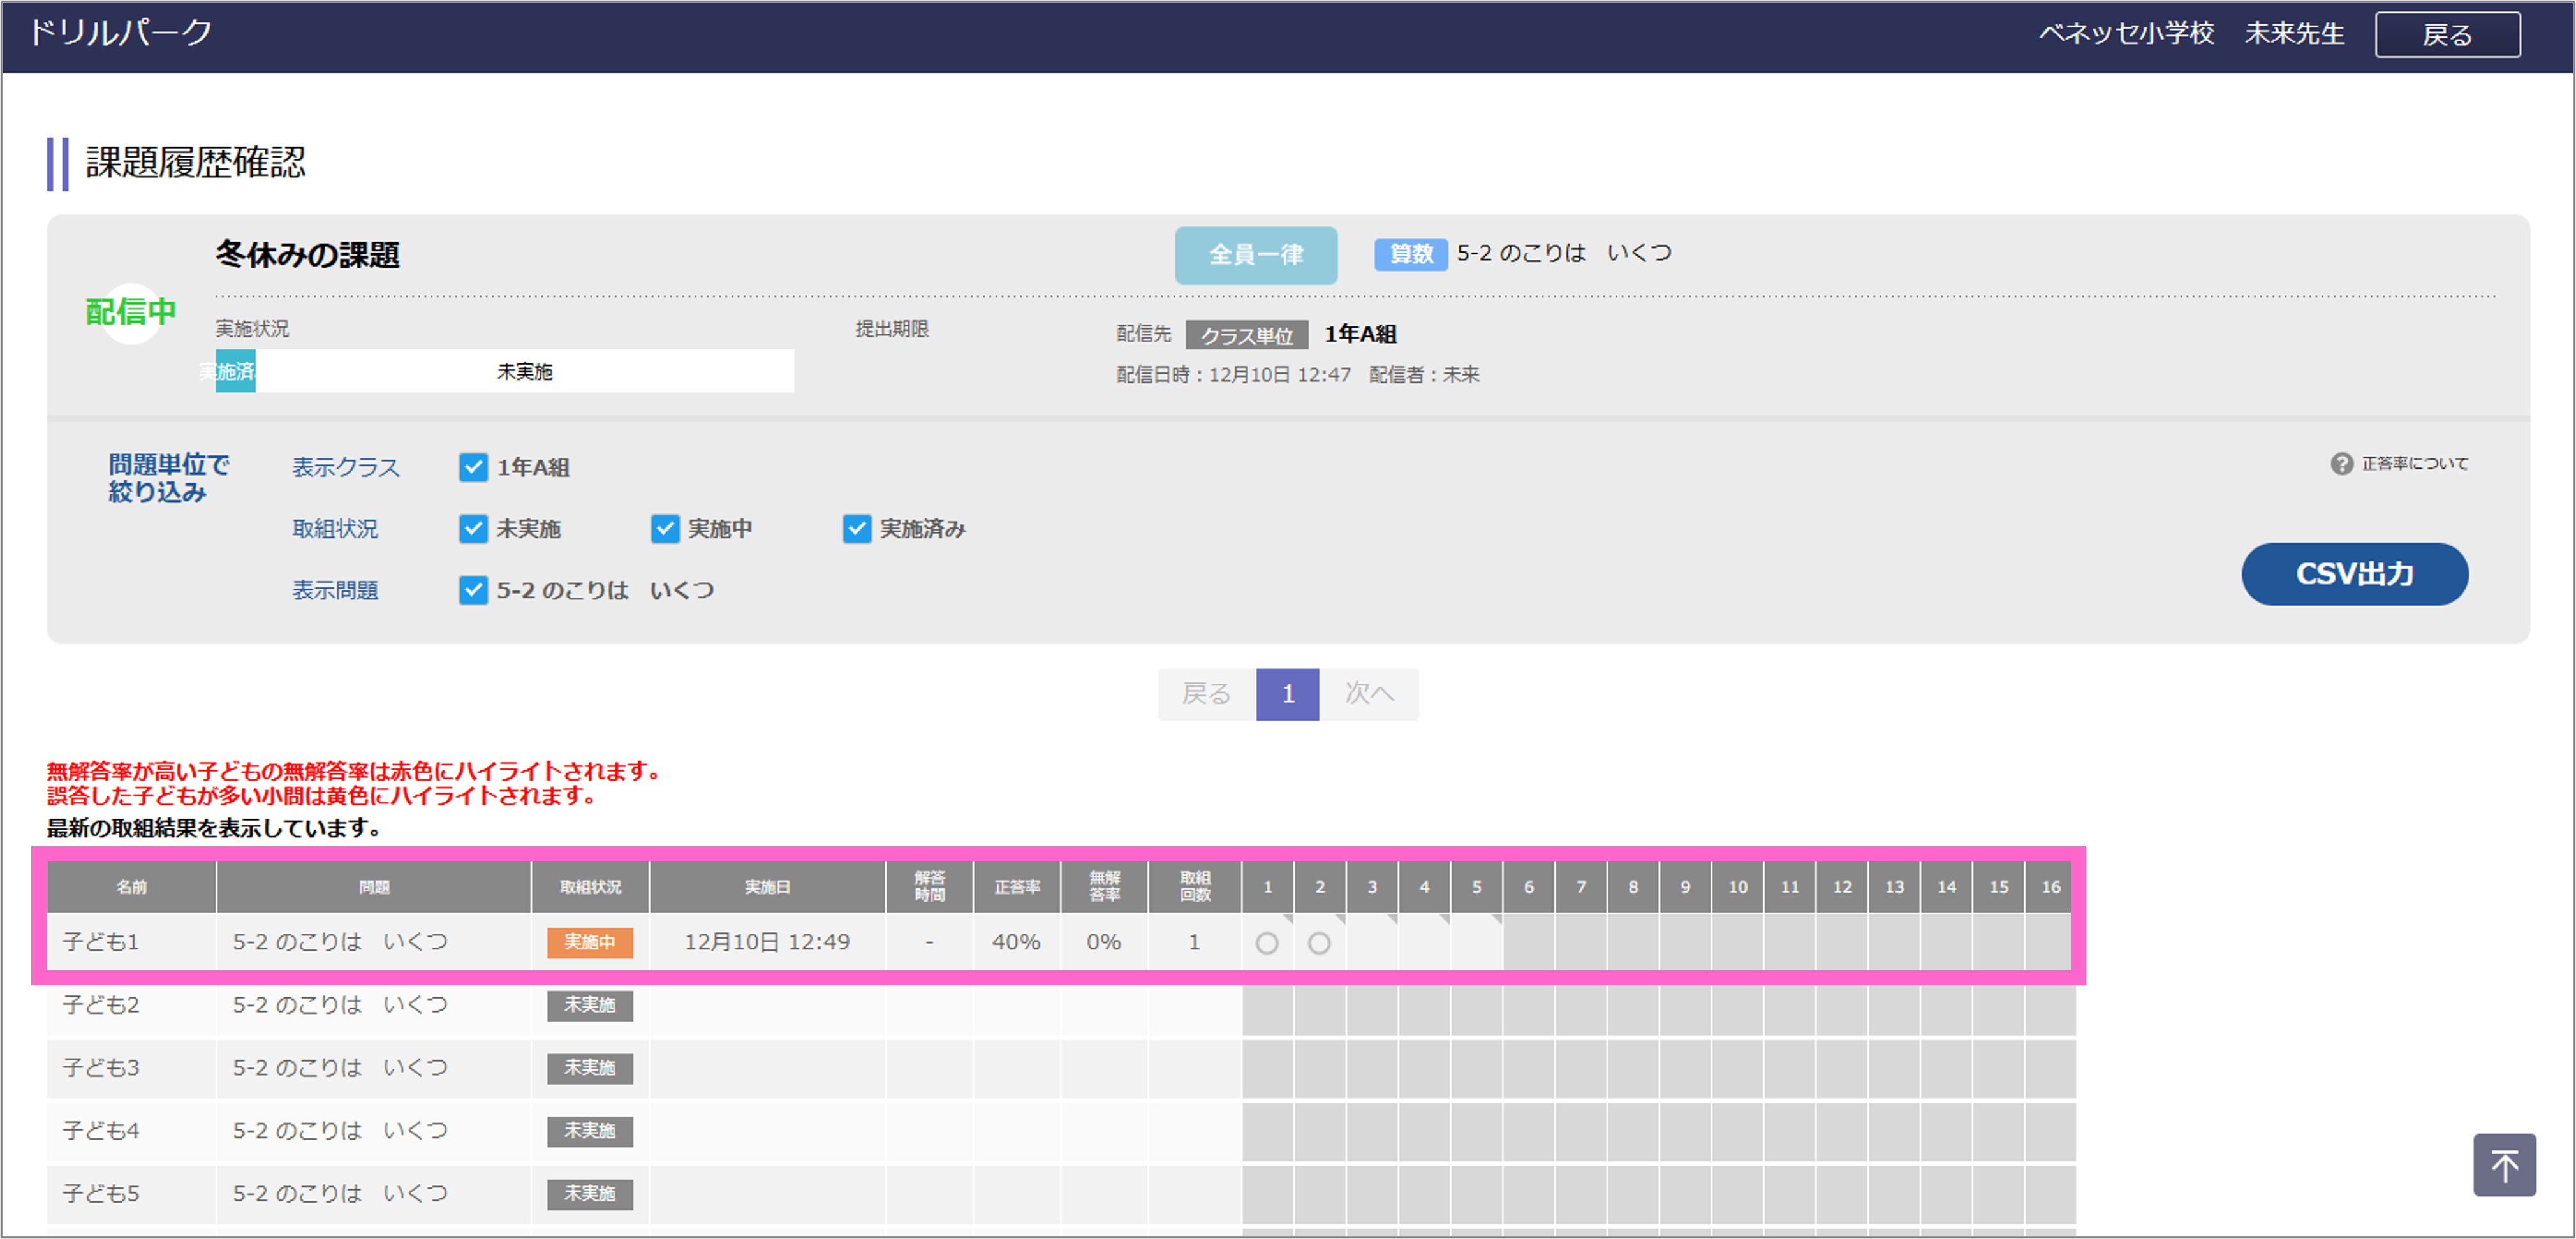This screenshot has width=2576, height=1239.
Task: Uncheck the 1年A組 class checkbox
Action: click(473, 467)
